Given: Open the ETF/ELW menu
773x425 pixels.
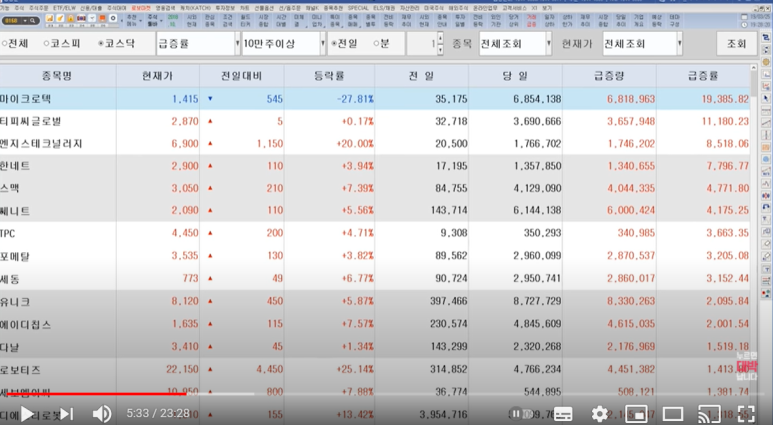Looking at the screenshot, I should pos(65,8).
